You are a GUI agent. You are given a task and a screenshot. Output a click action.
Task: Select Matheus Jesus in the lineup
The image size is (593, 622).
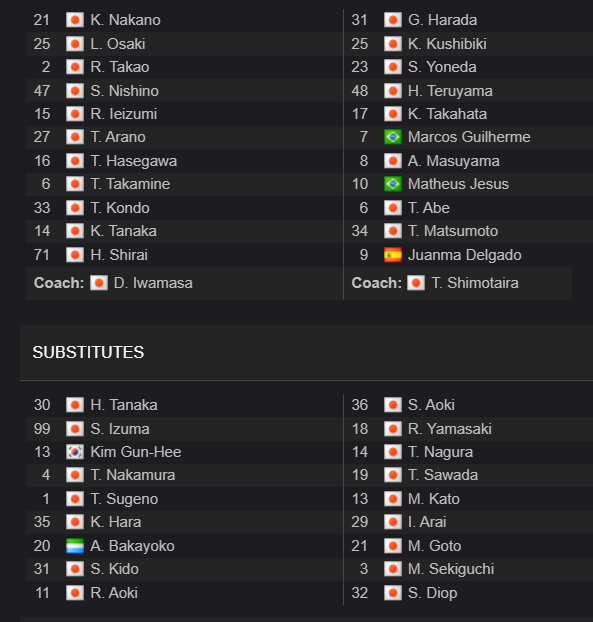(458, 184)
